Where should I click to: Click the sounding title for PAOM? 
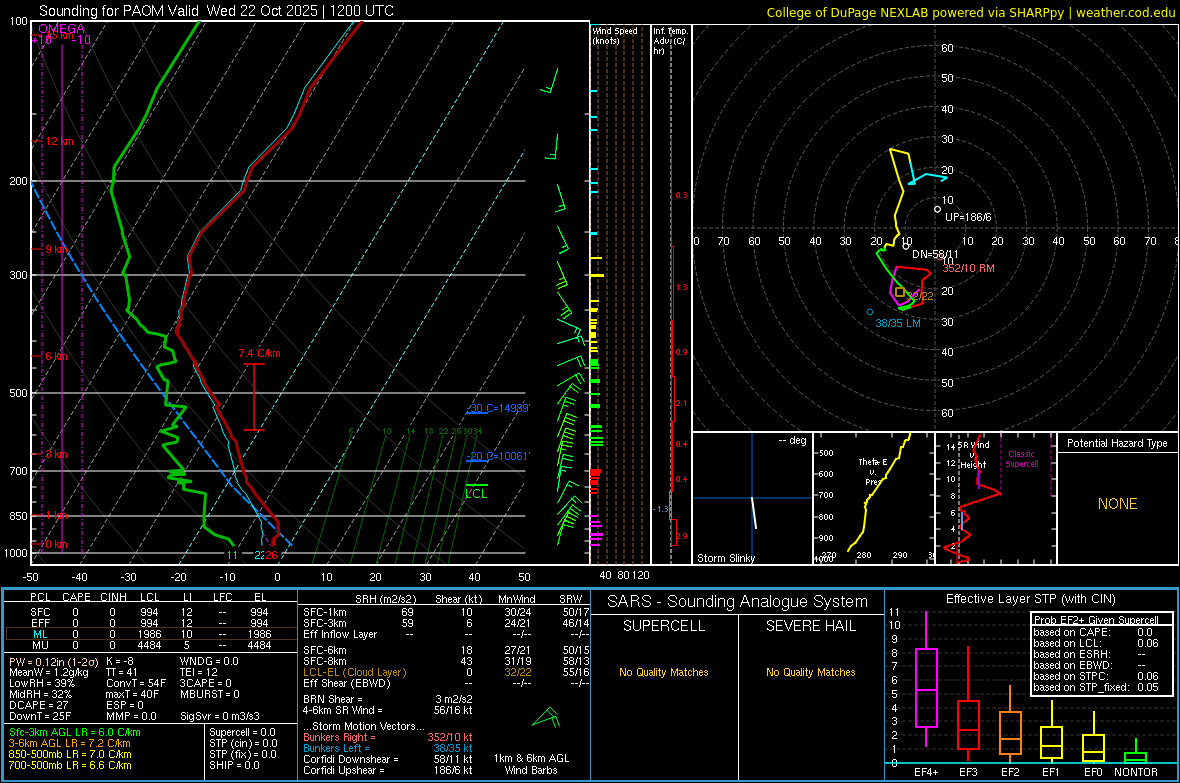[x=216, y=11]
